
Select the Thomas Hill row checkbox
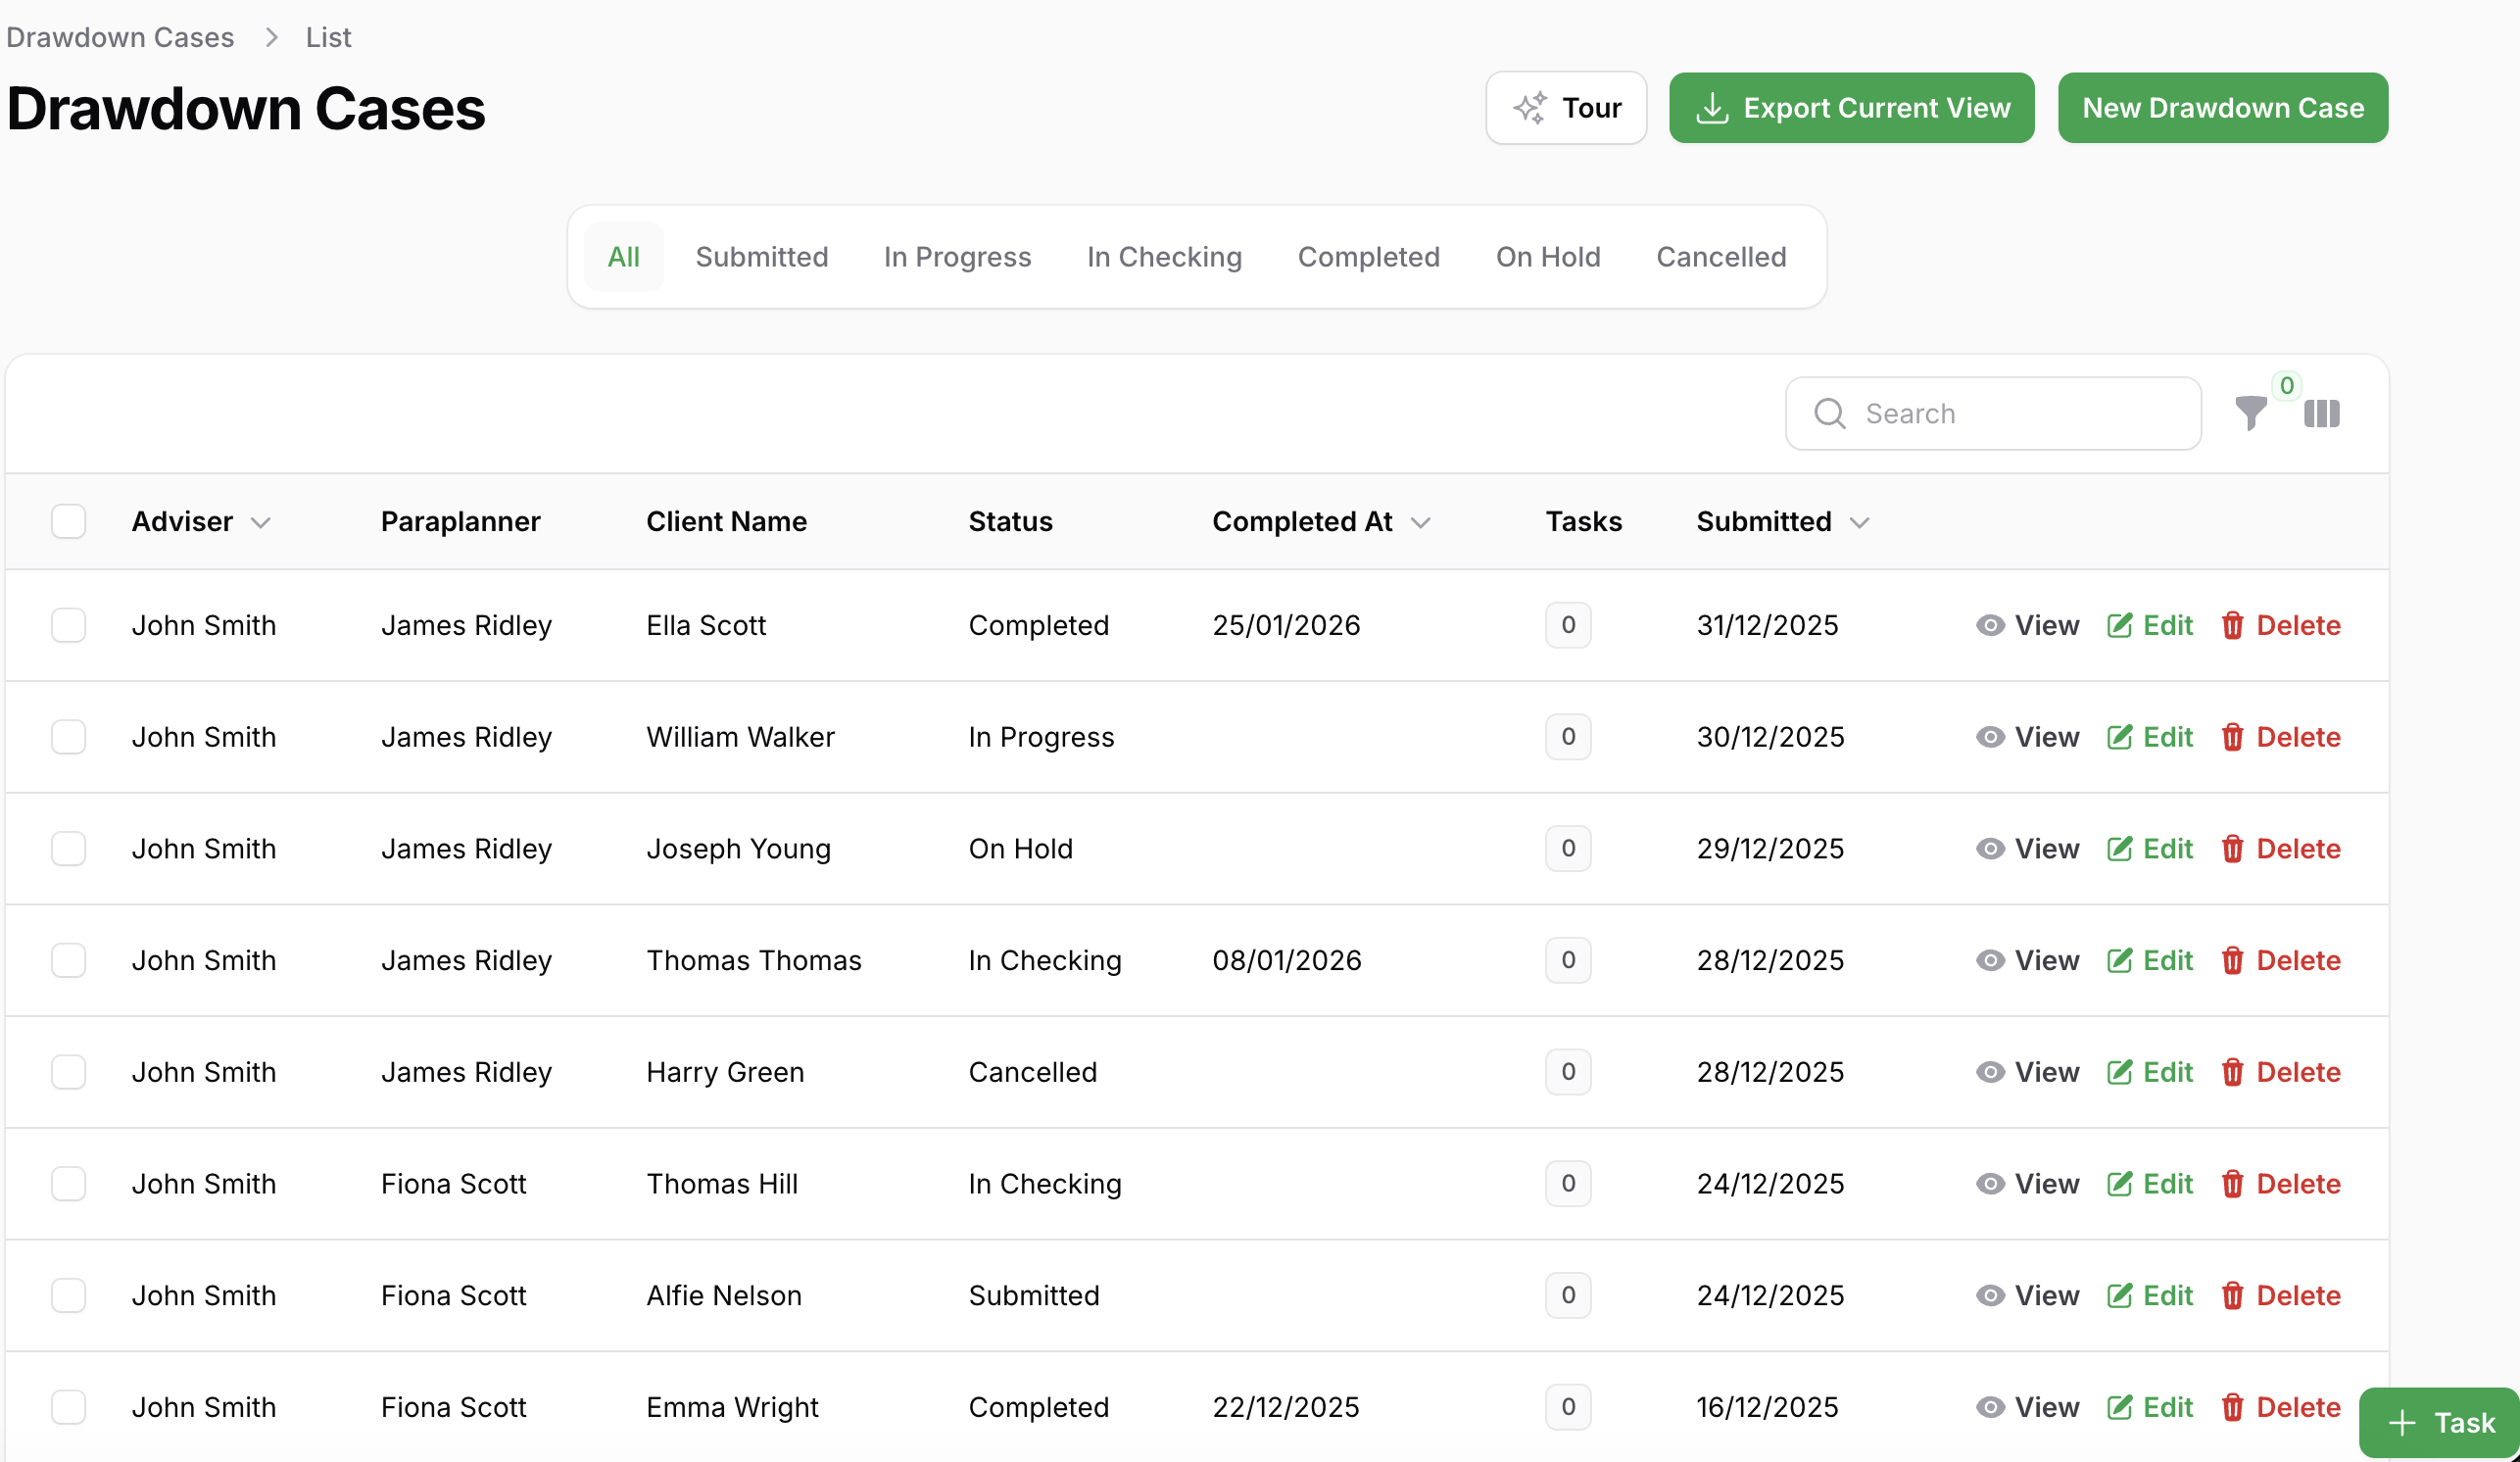pos(69,1184)
